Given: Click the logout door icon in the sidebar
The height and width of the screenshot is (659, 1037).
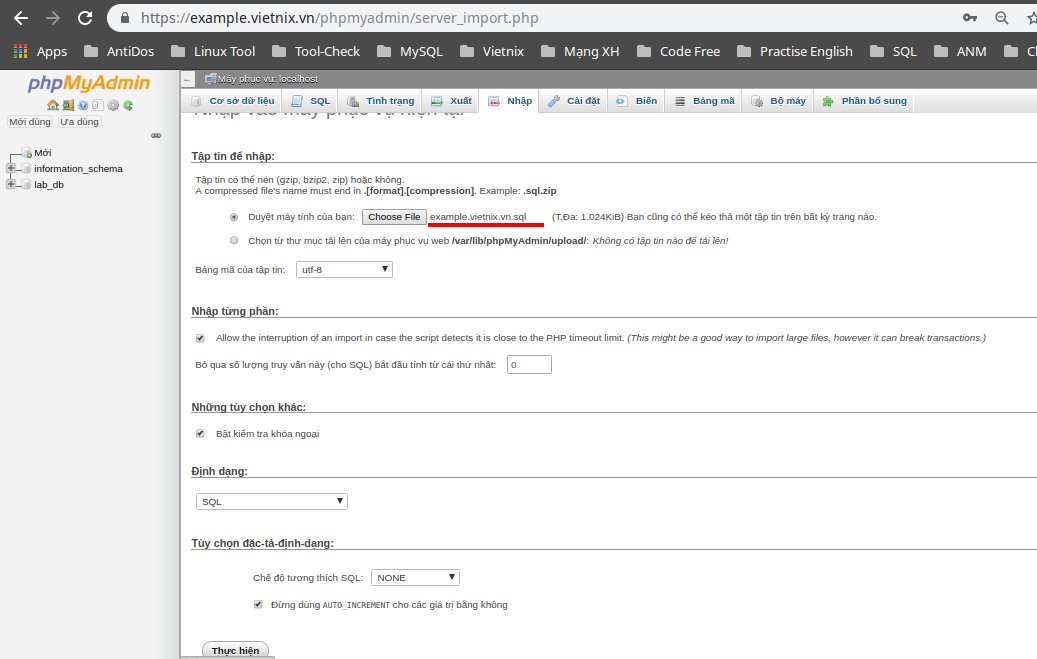Looking at the screenshot, I should pyautogui.click(x=68, y=105).
